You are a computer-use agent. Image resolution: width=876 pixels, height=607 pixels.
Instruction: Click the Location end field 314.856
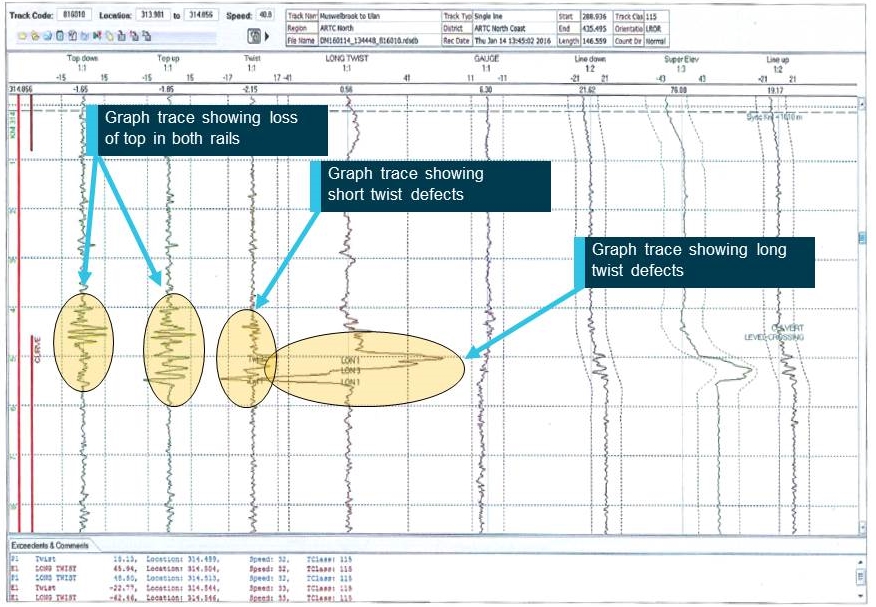(x=201, y=15)
